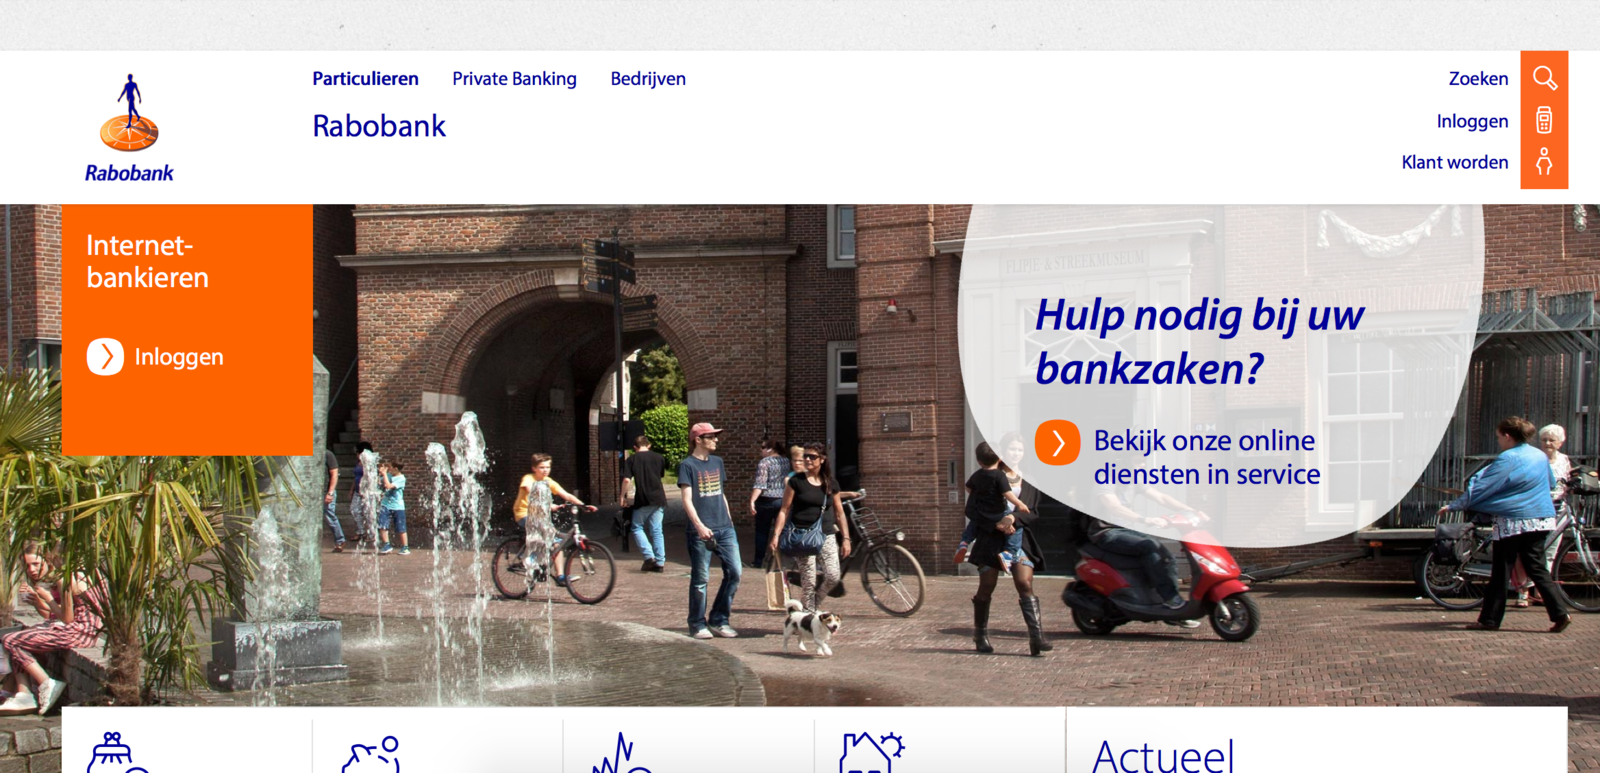Screen dimensions: 1600x773
Task: Click the white arrow icon beside Inloggen
Action: pyautogui.click(x=105, y=356)
